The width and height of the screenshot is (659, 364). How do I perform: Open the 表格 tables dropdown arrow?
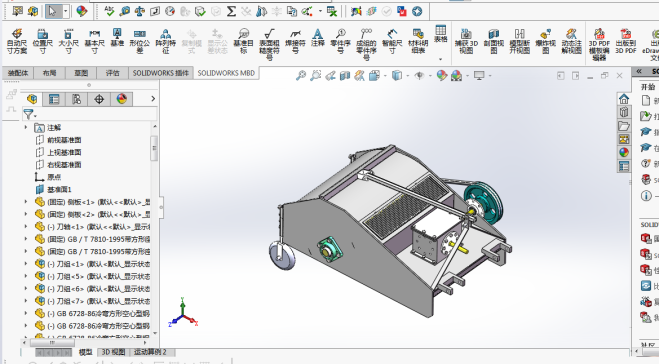tap(440, 59)
